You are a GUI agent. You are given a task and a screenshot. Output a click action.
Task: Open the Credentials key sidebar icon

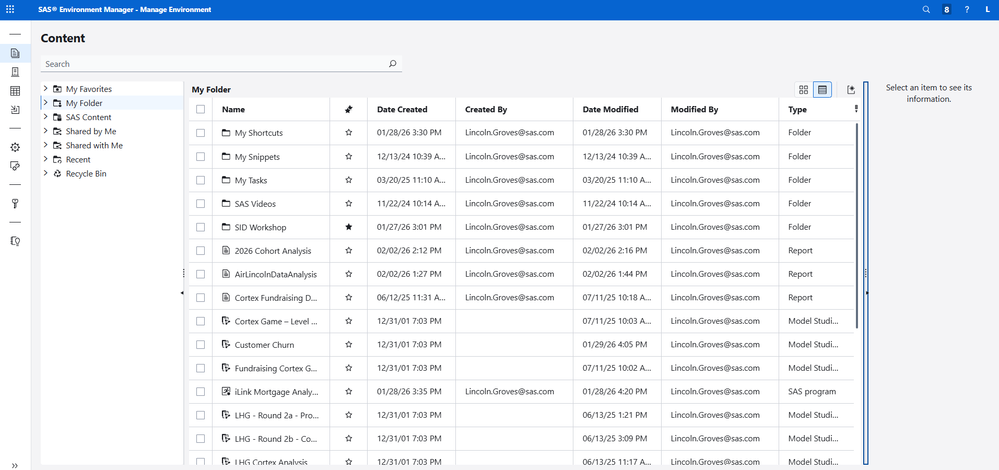(x=15, y=203)
